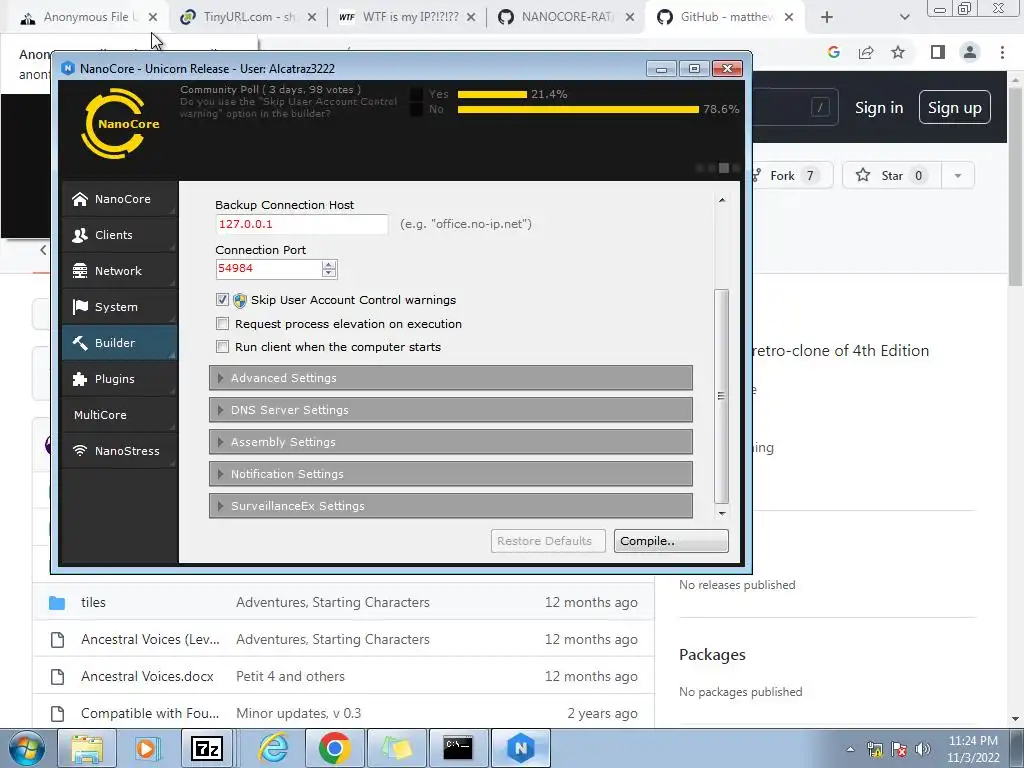Open the Star button dropdown arrow
This screenshot has height=768, width=1024.
(958, 175)
